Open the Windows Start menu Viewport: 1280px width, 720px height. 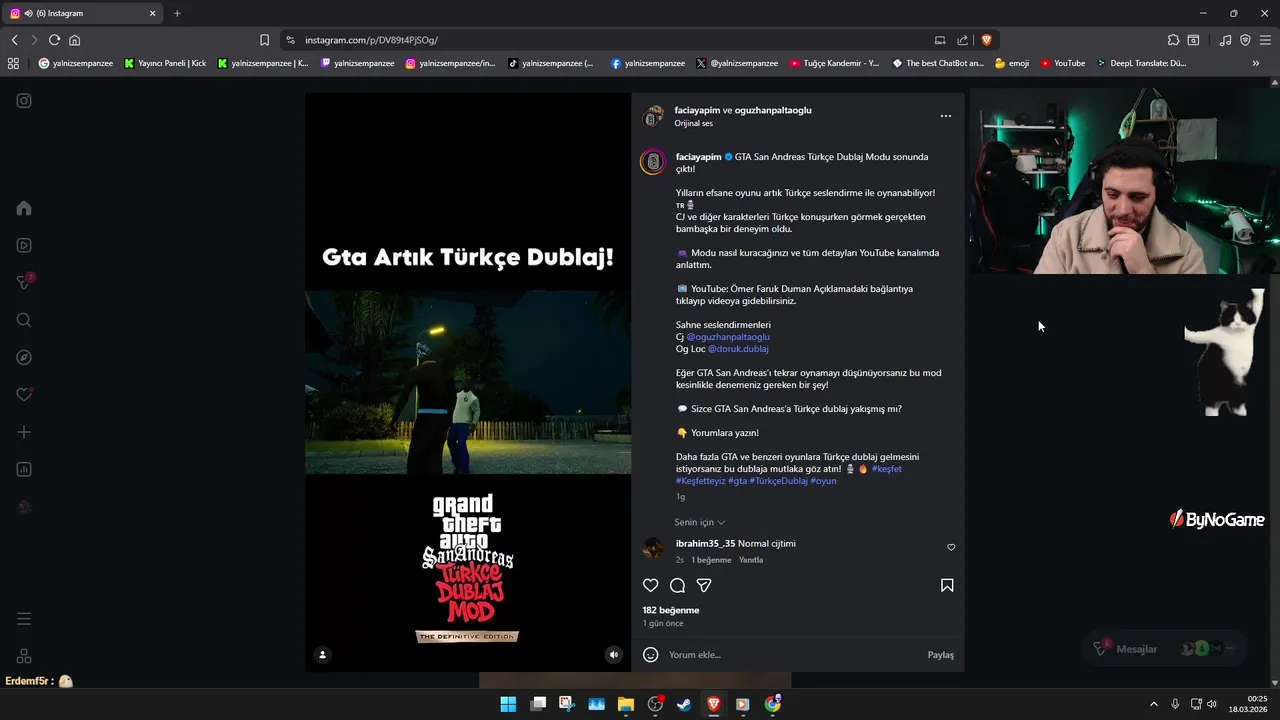pos(508,704)
